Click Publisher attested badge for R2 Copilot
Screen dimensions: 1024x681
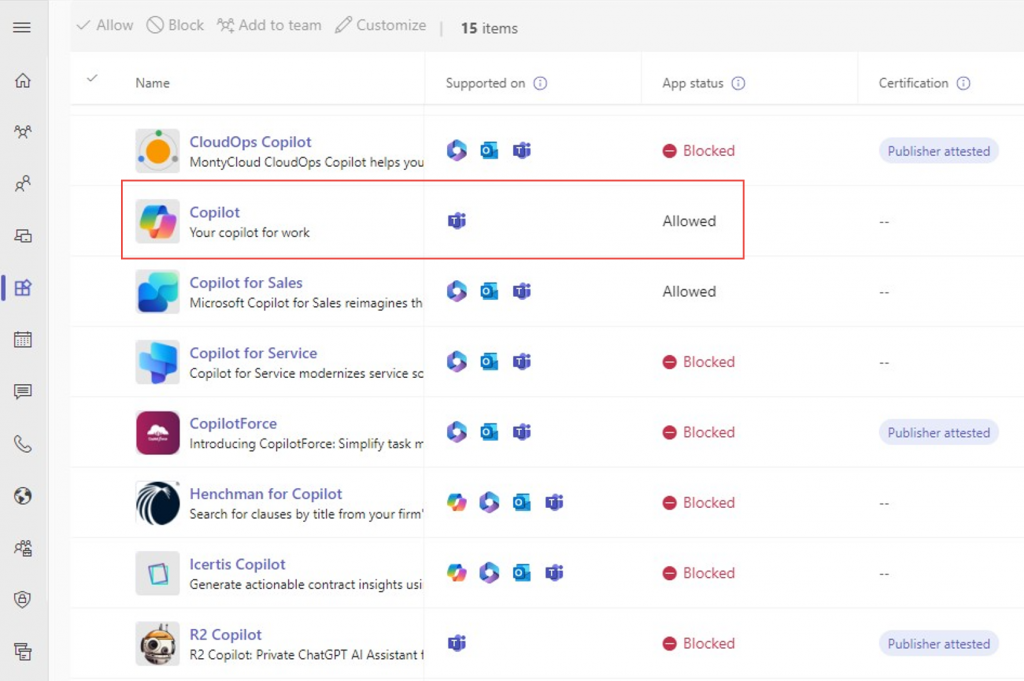point(938,644)
